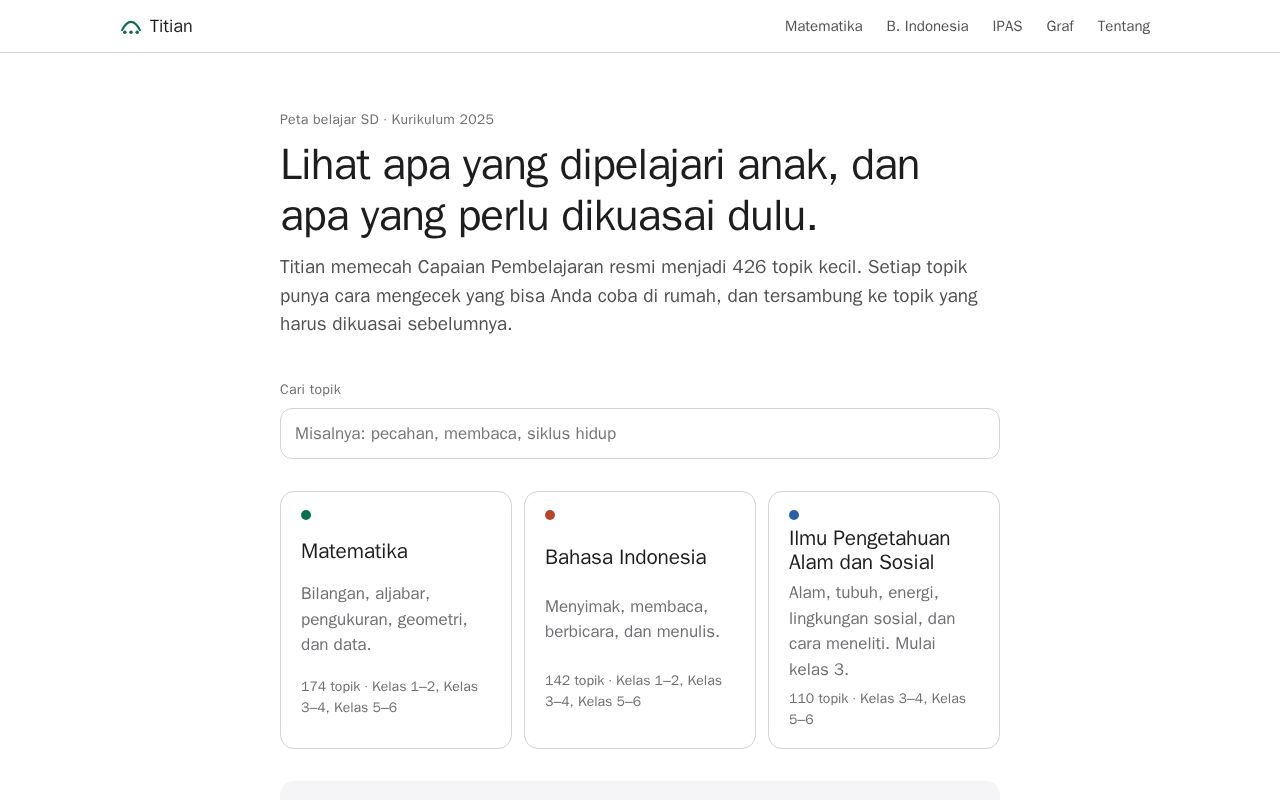Open the Matematika nav link
This screenshot has height=800, width=1280.
coord(823,27)
